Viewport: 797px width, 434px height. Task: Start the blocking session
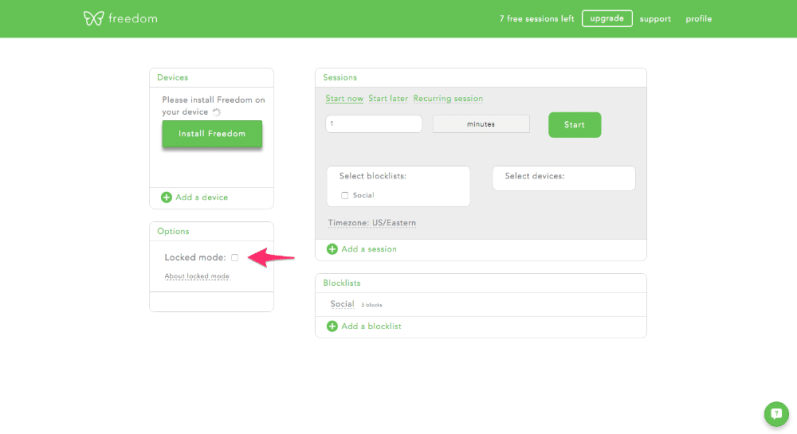pyautogui.click(x=574, y=125)
